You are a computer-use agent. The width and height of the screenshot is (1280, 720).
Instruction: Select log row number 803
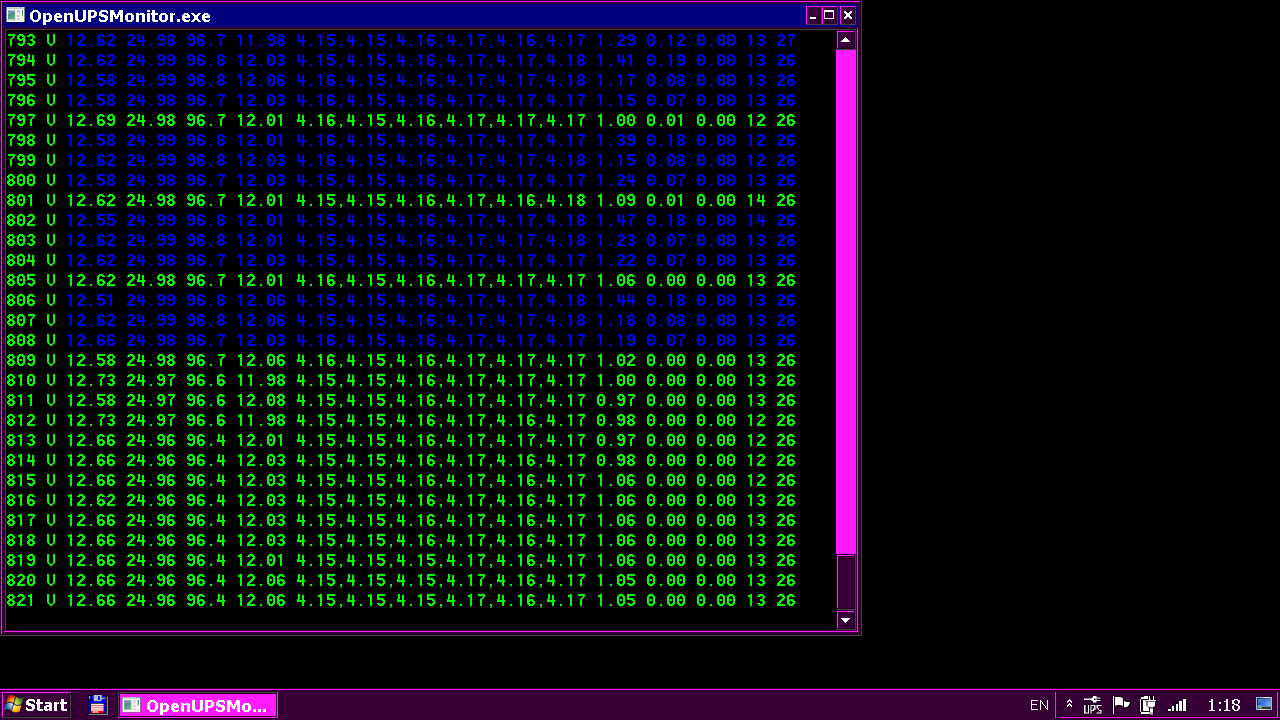tap(401, 240)
